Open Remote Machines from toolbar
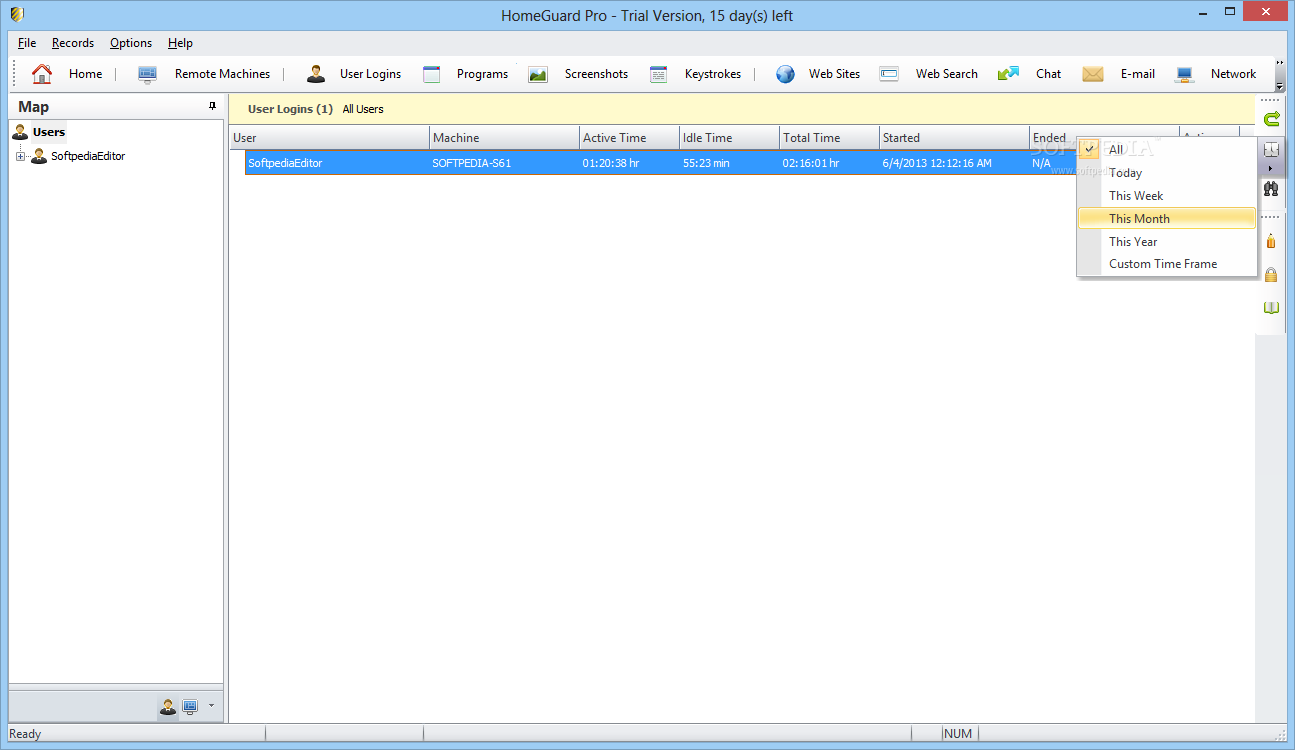 [x=204, y=74]
